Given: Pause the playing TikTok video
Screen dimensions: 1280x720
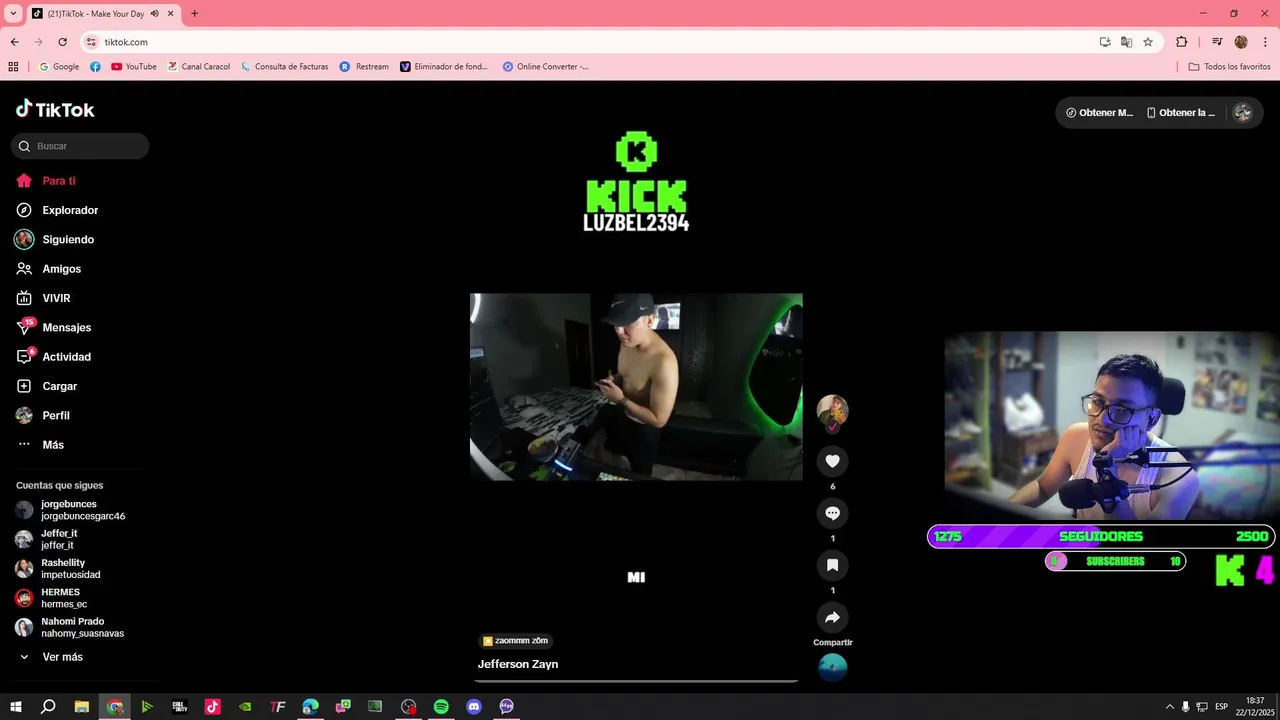Looking at the screenshot, I should click(636, 387).
